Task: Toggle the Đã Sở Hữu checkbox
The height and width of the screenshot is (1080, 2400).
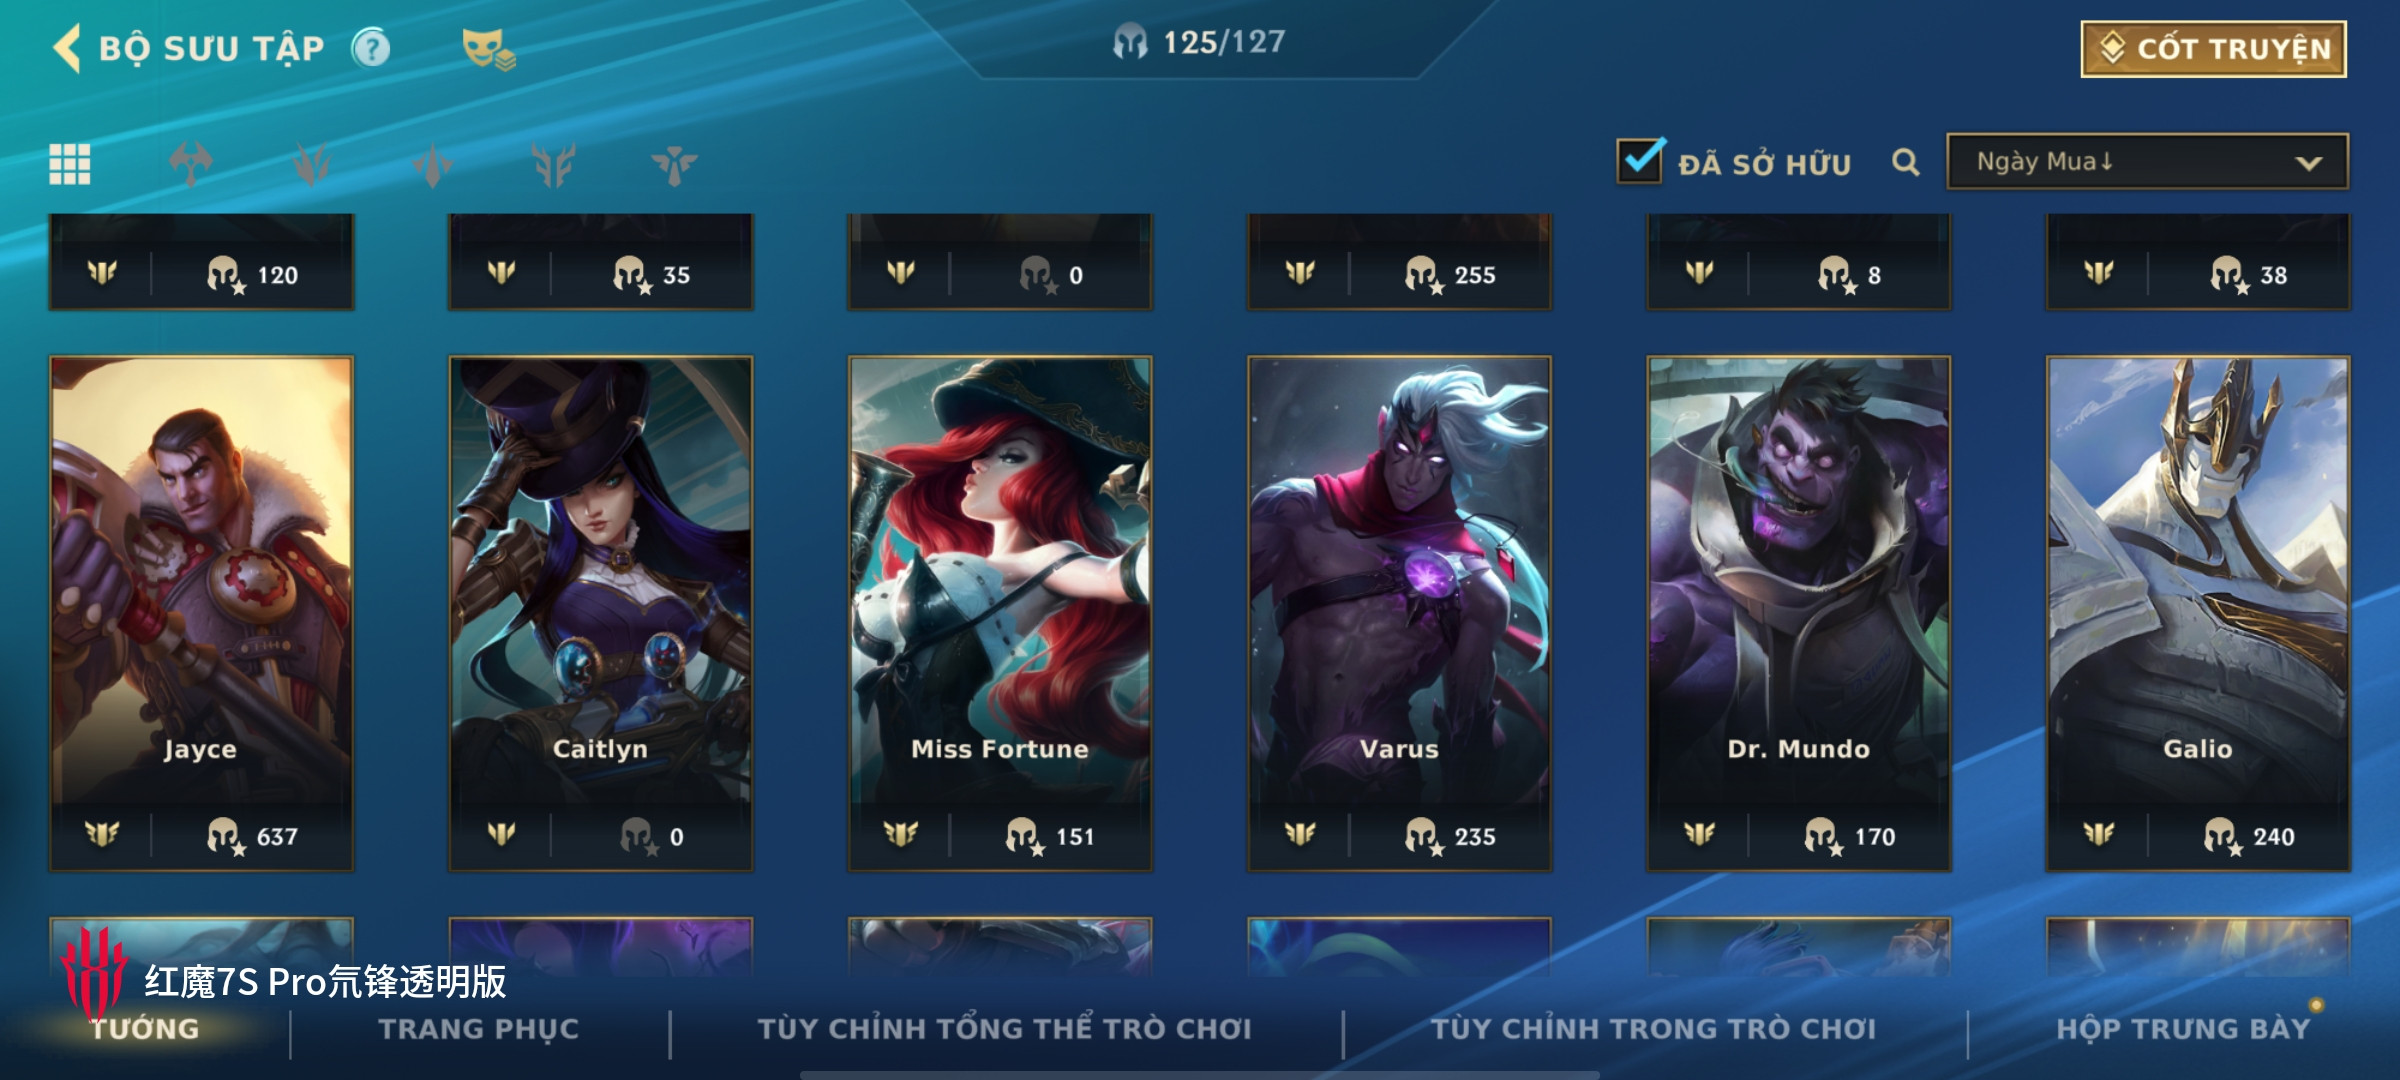Action: [x=1641, y=161]
